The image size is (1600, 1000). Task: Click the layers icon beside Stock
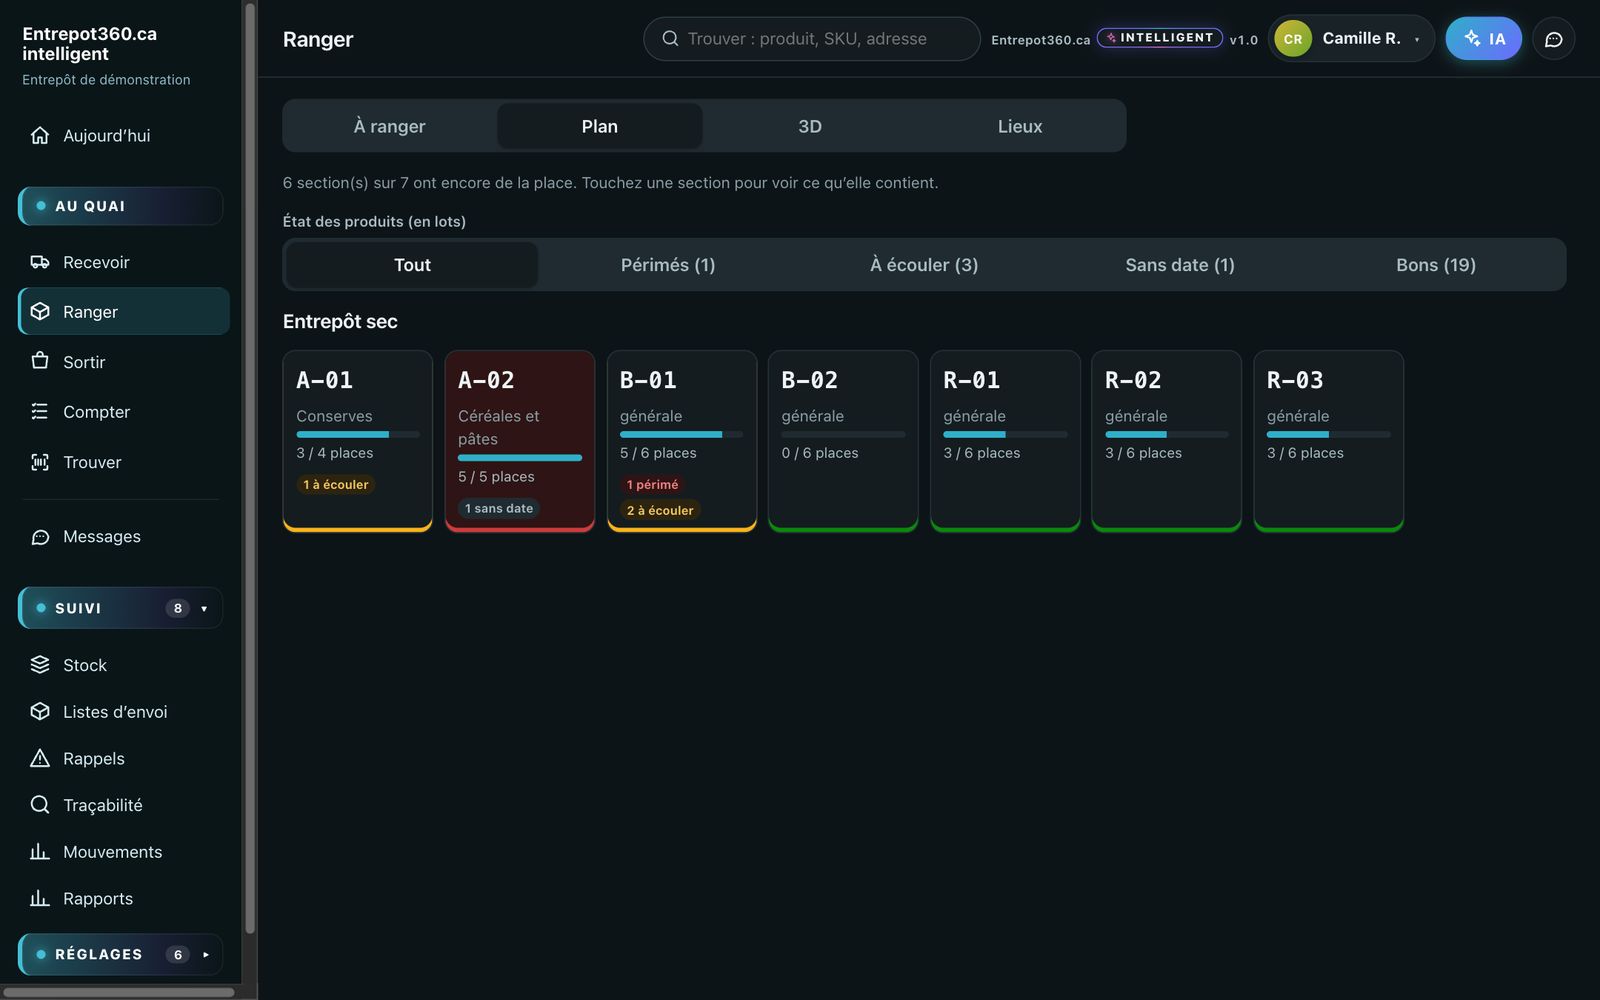tap(40, 664)
